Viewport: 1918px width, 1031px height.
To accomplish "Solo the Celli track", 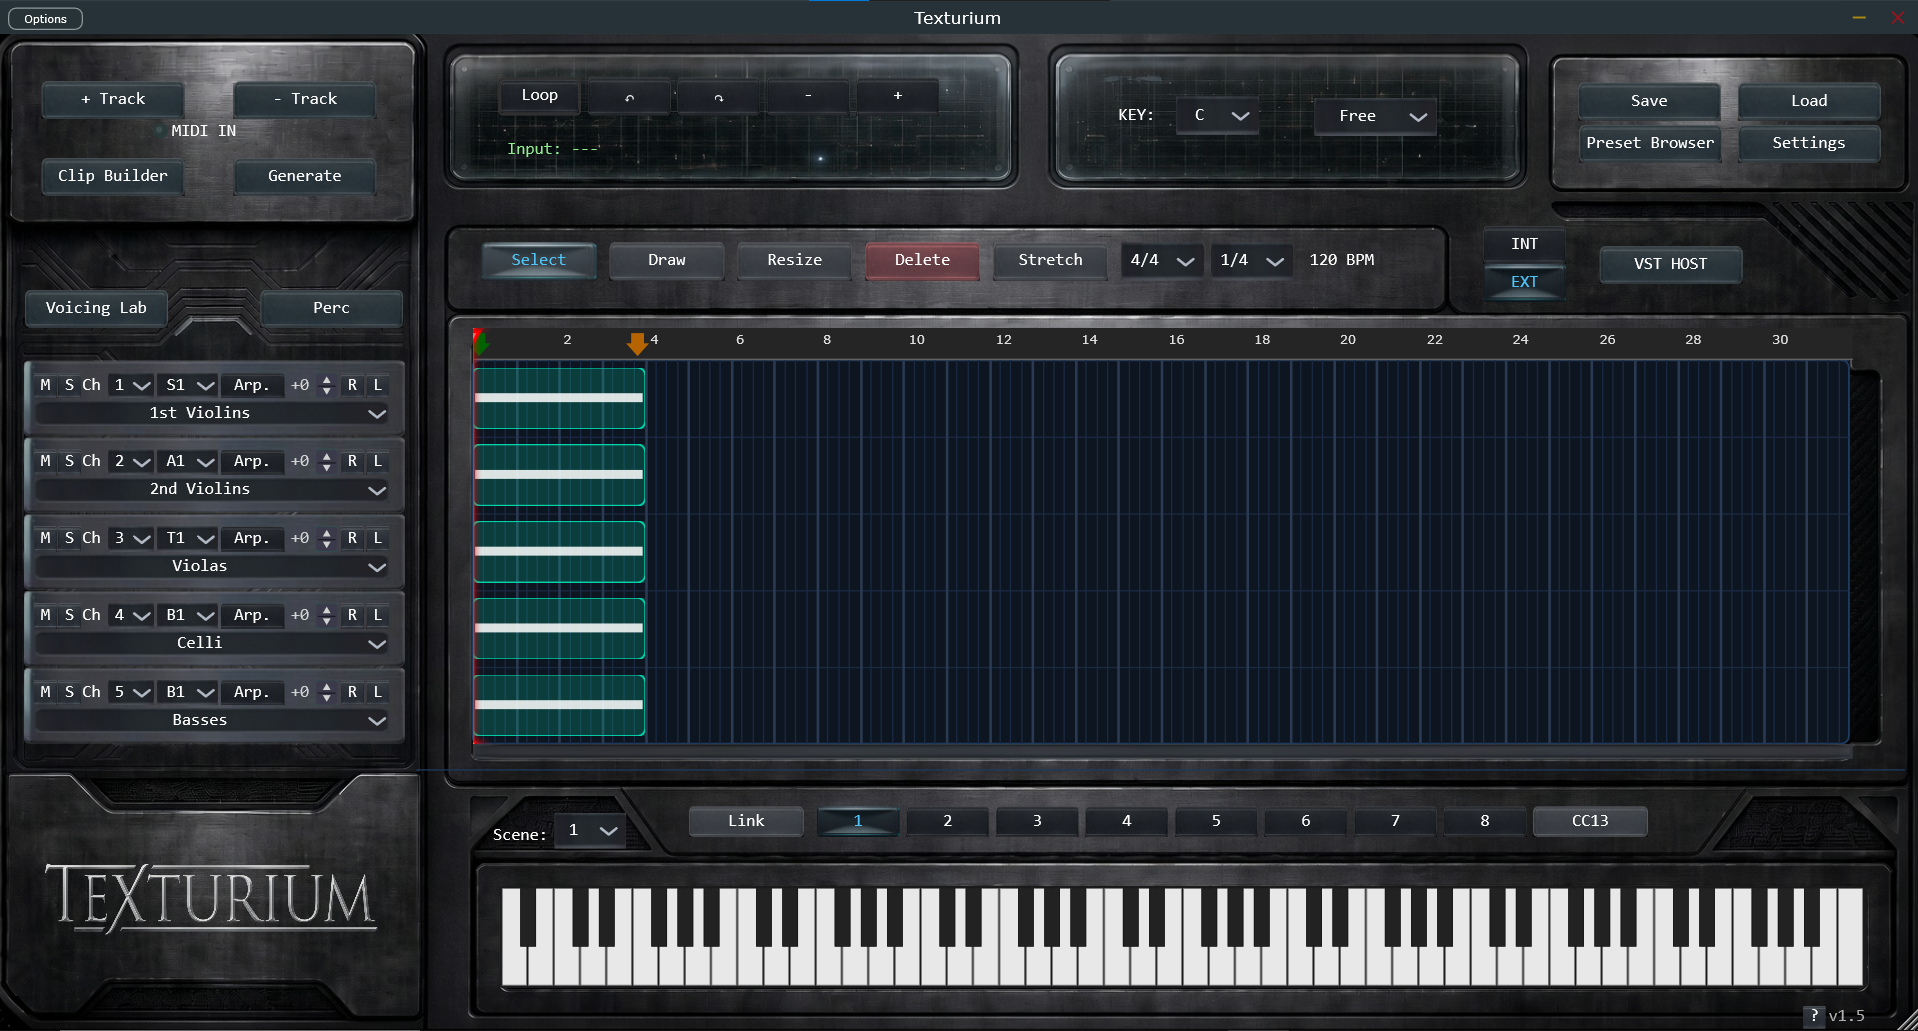I will click(x=69, y=615).
